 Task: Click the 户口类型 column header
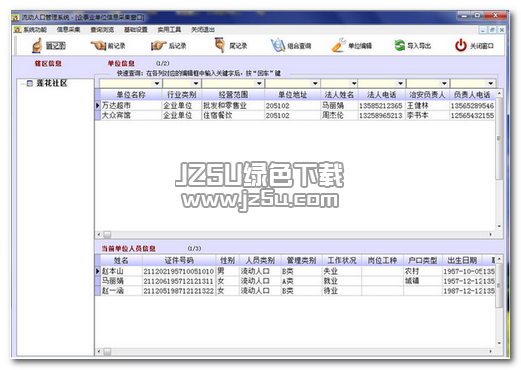click(422, 260)
